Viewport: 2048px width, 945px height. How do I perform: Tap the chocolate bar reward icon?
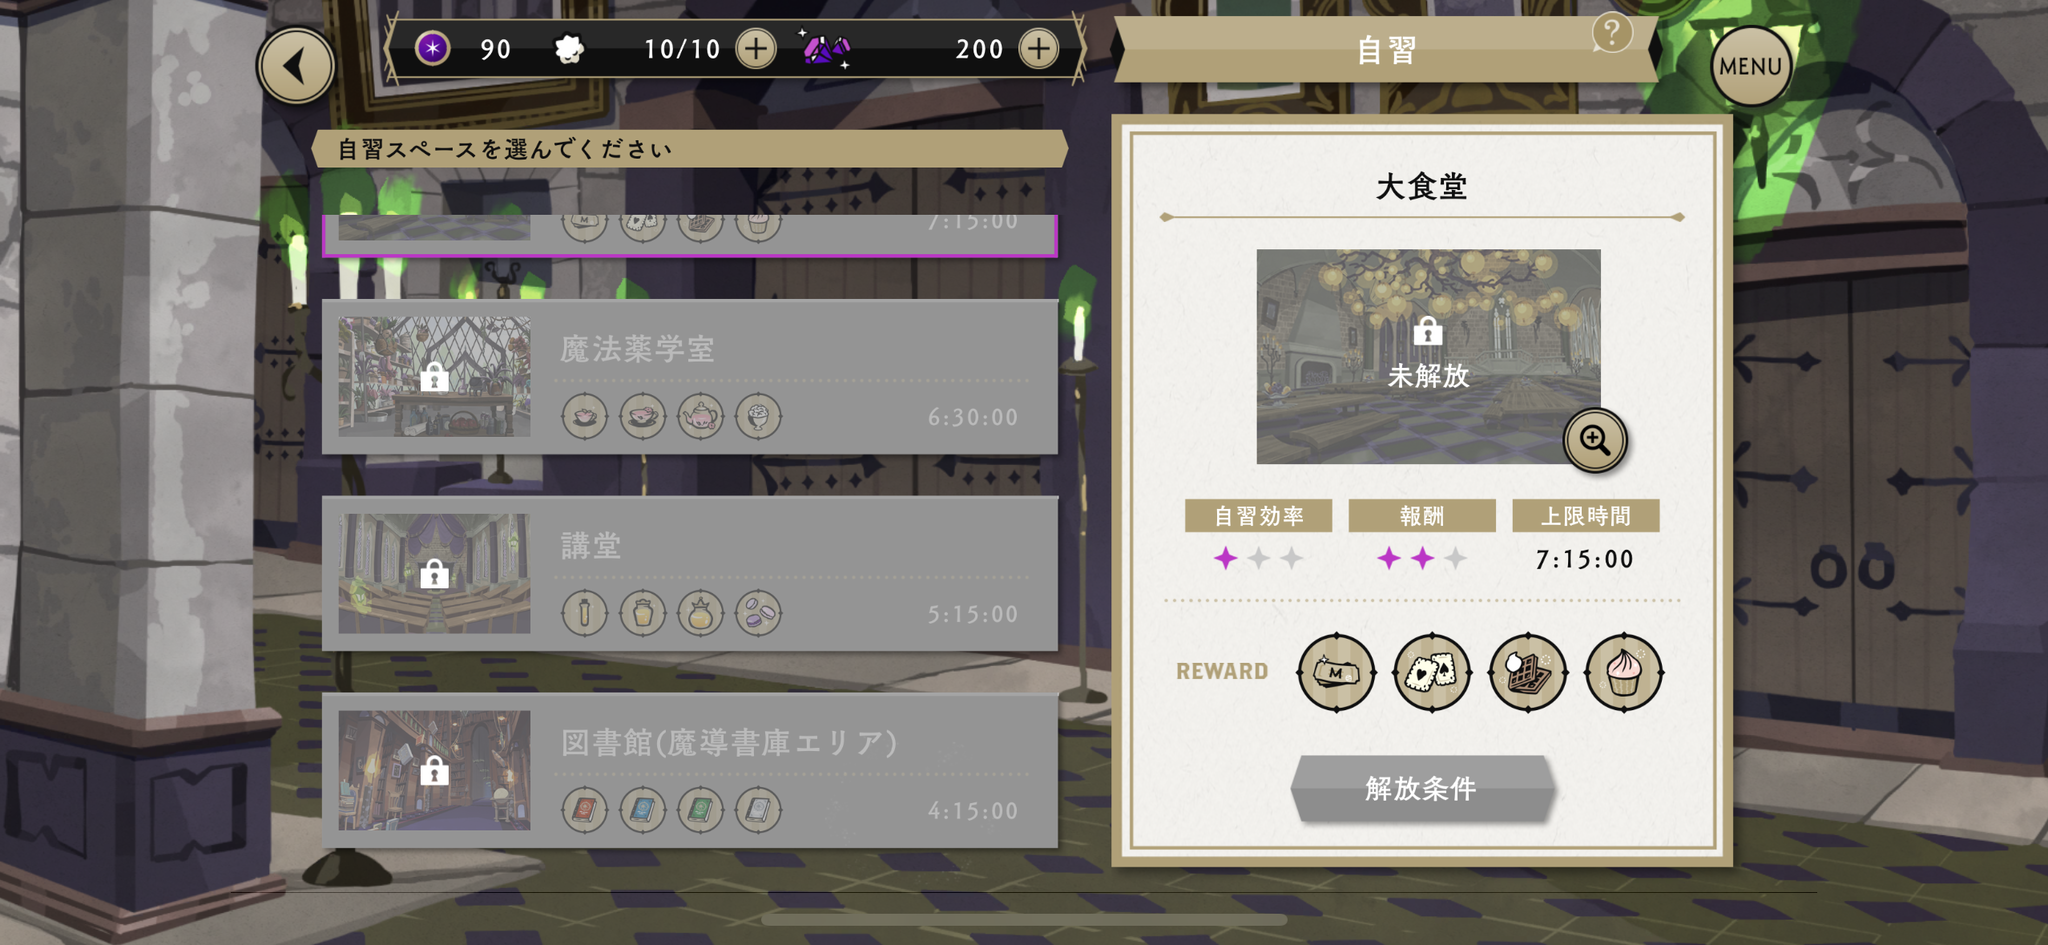(x=1528, y=673)
